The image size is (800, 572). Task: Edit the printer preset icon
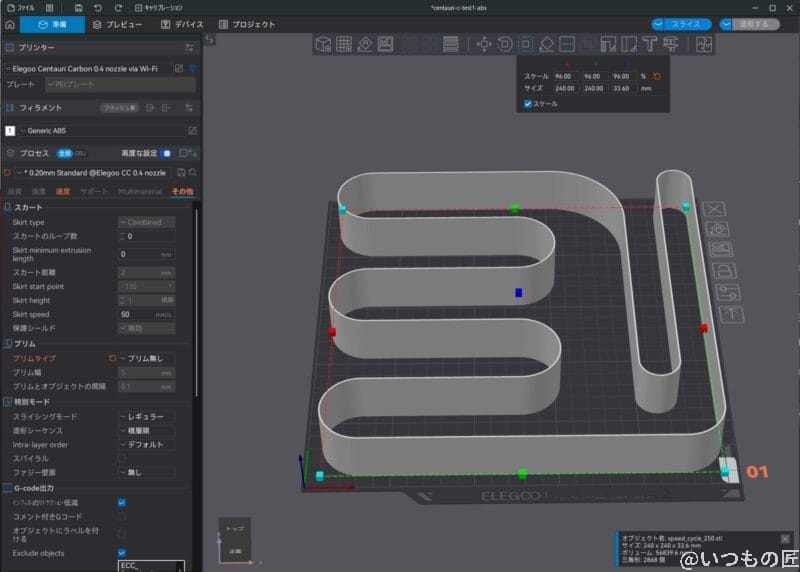pyautogui.click(x=179, y=68)
